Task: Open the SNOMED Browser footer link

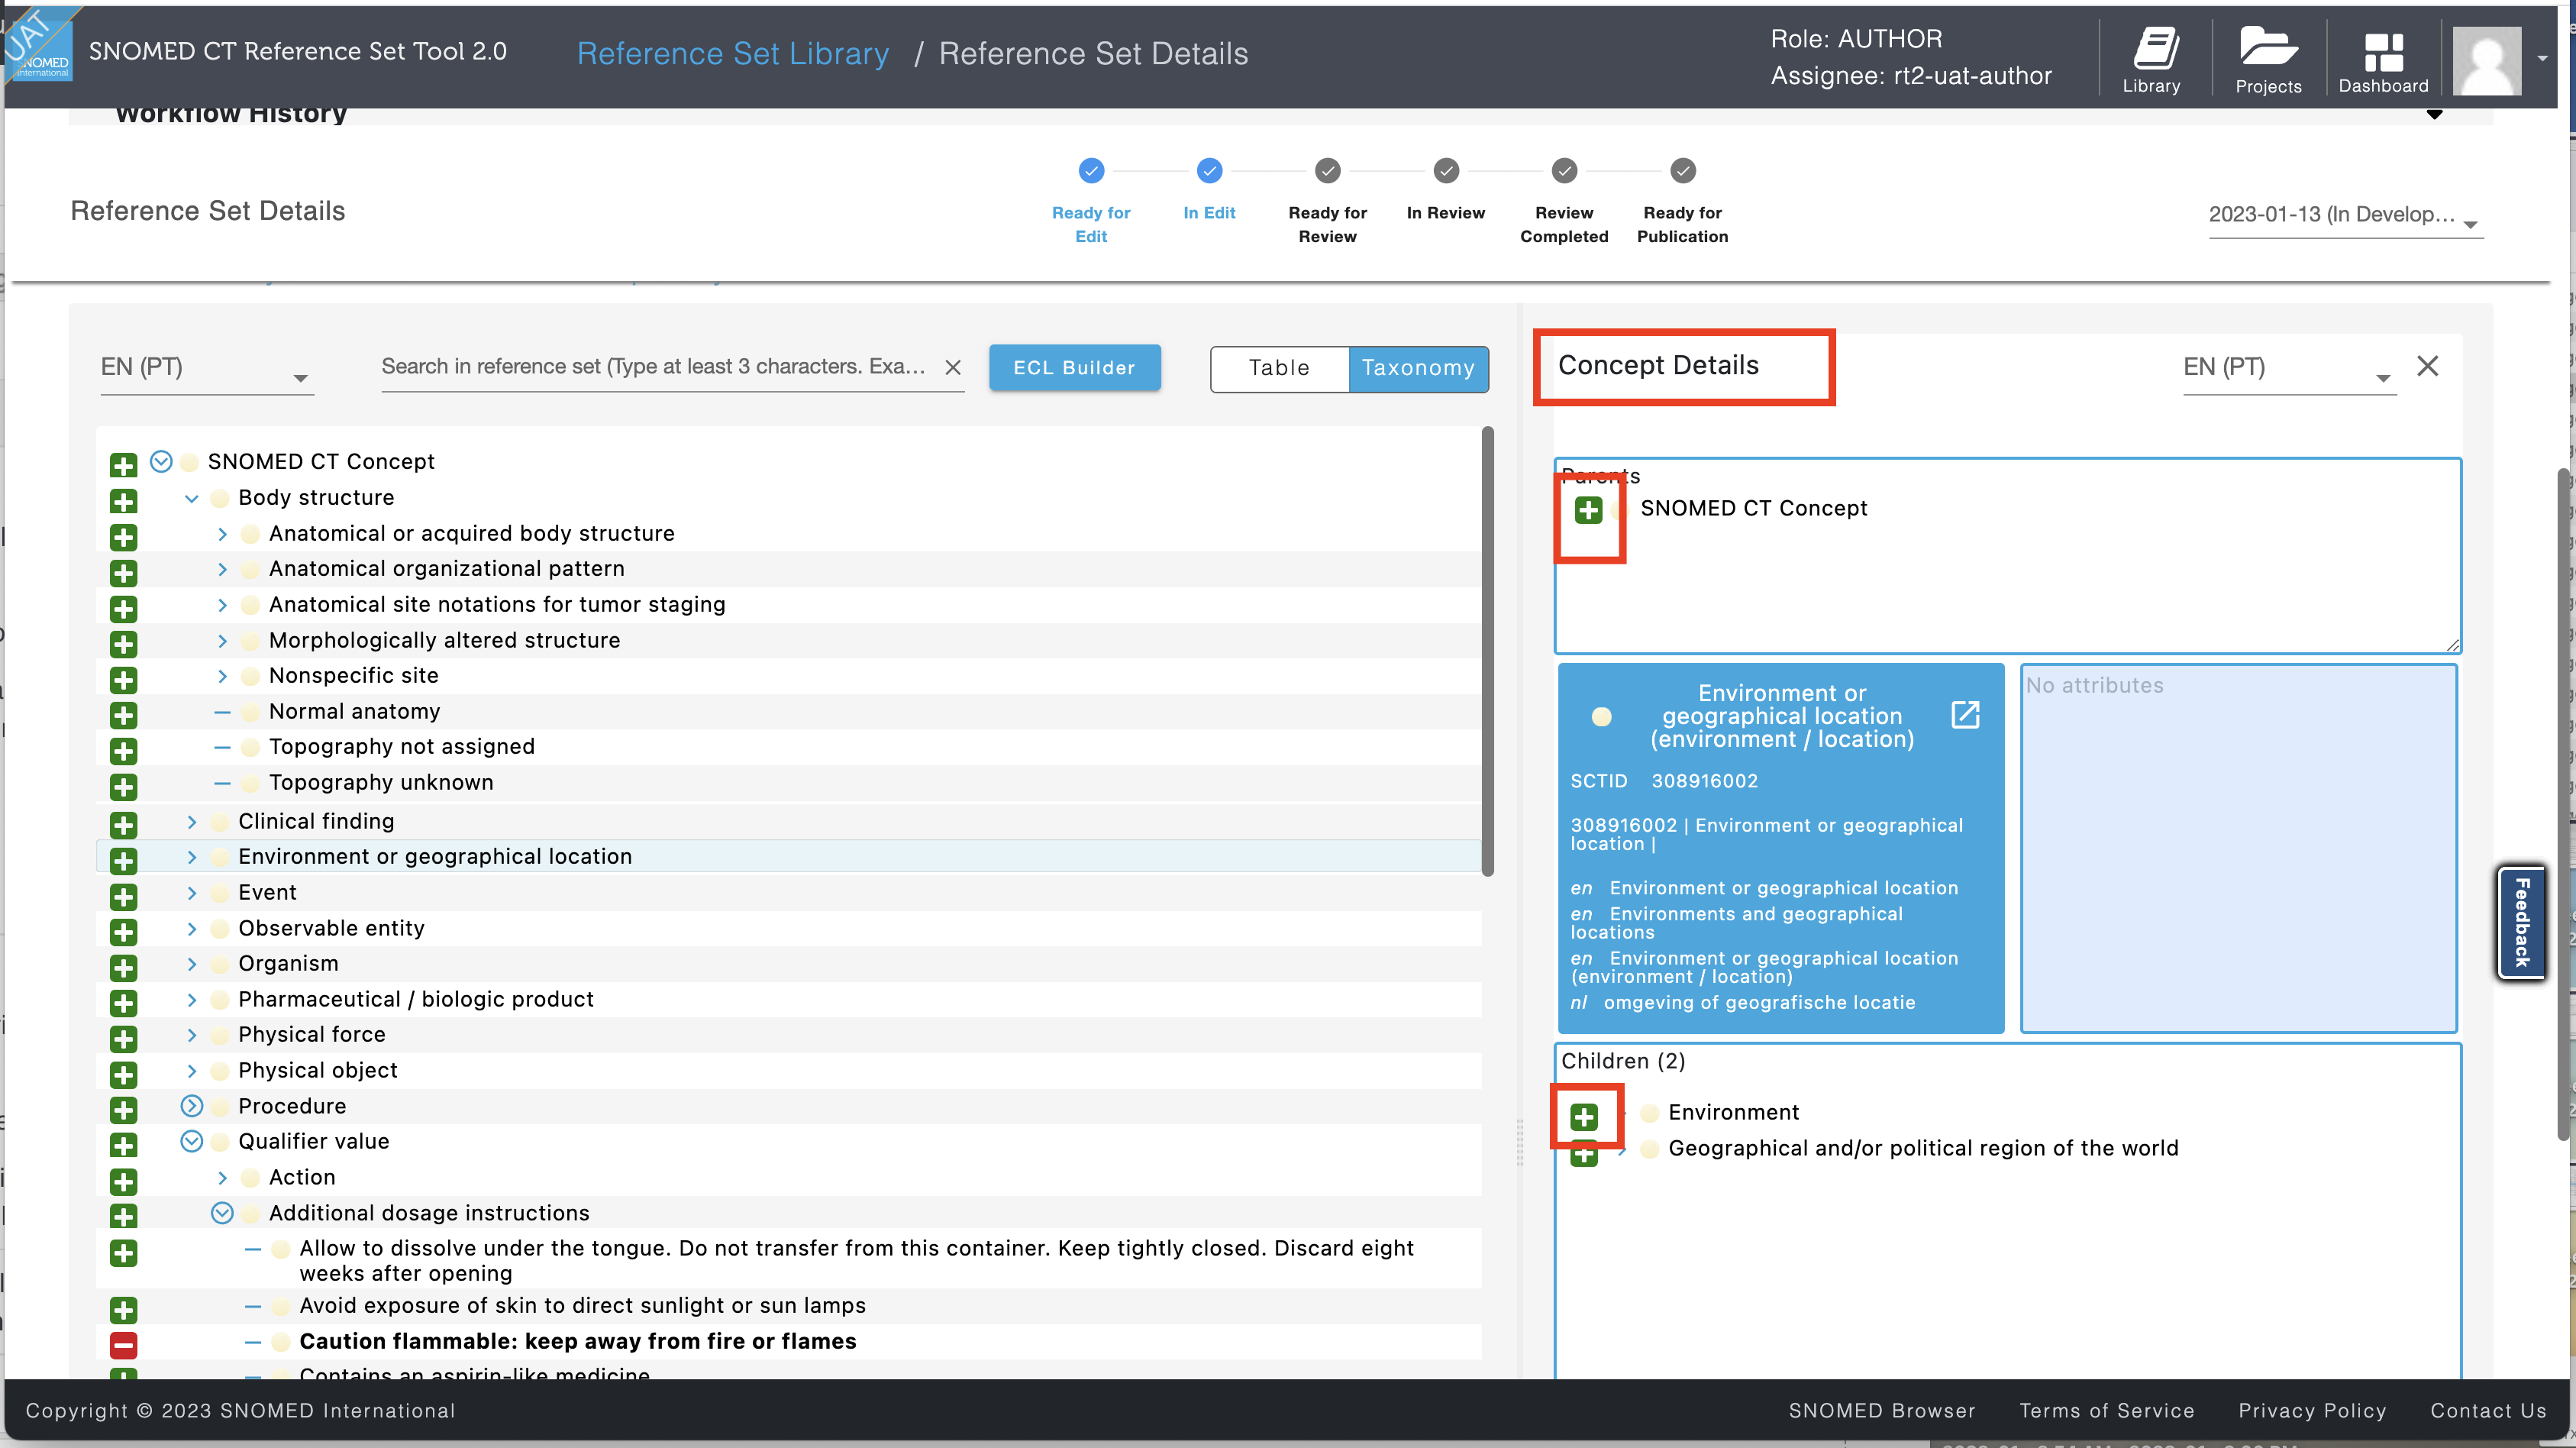Action: [x=1881, y=1410]
